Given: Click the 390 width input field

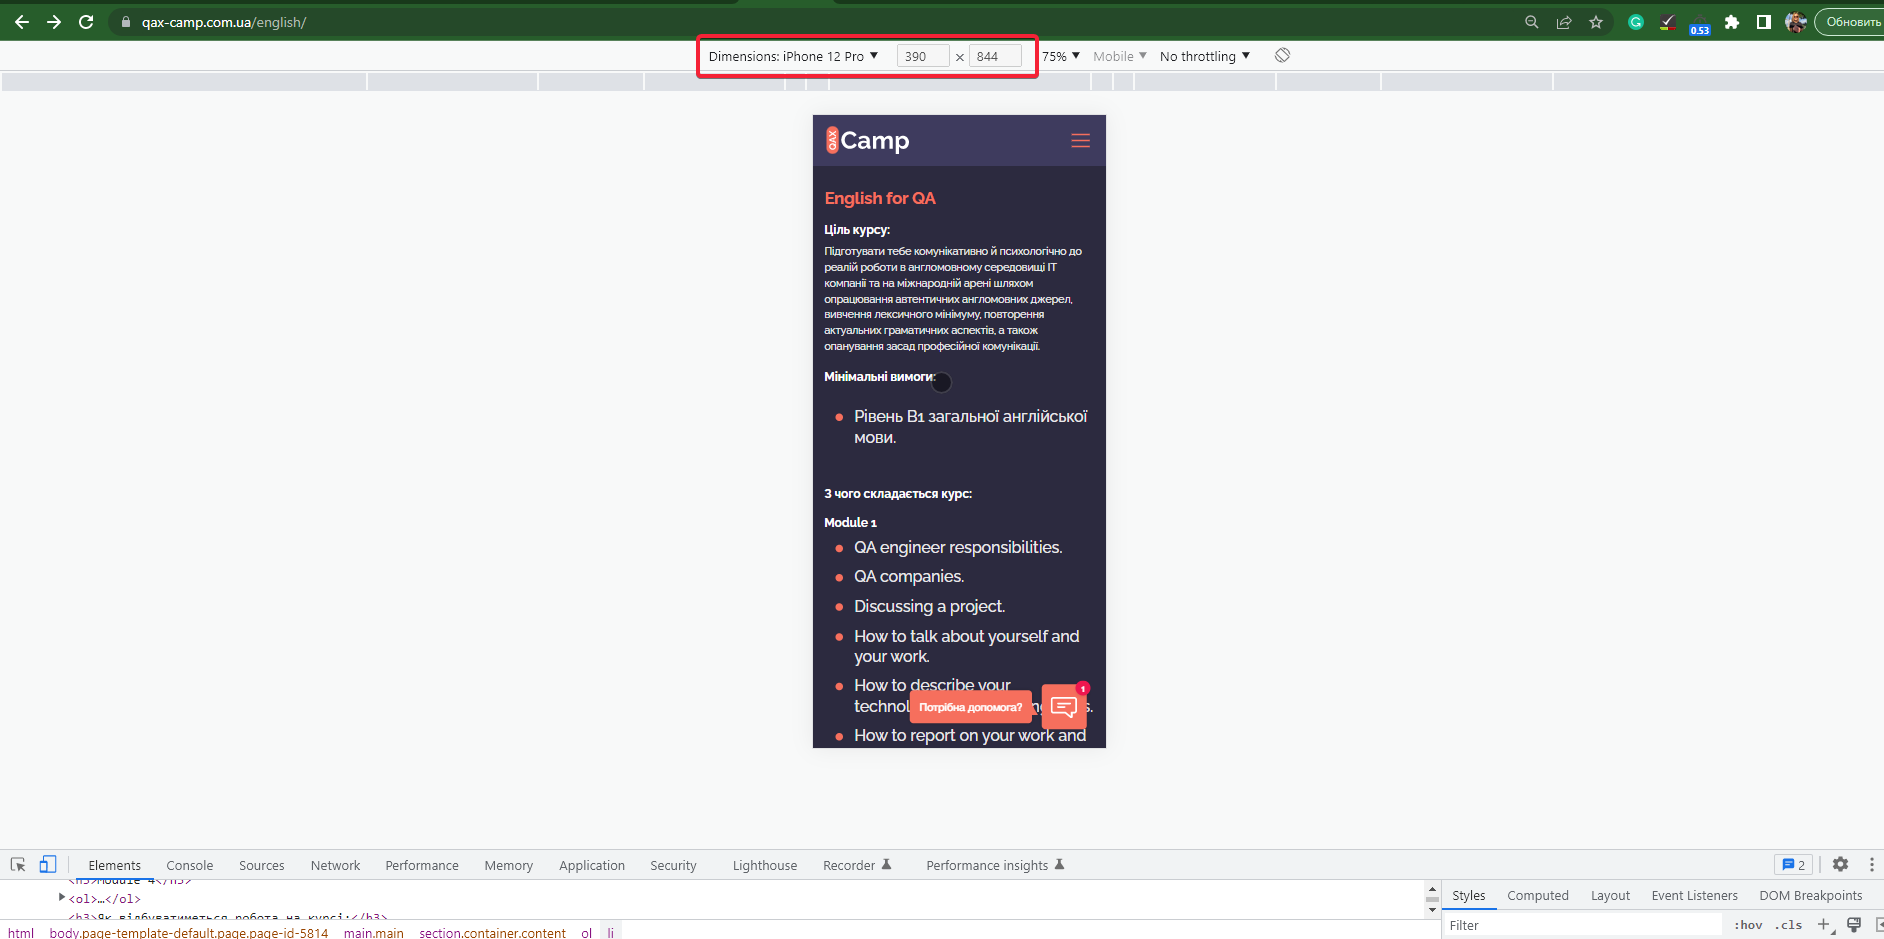Looking at the screenshot, I should 921,56.
